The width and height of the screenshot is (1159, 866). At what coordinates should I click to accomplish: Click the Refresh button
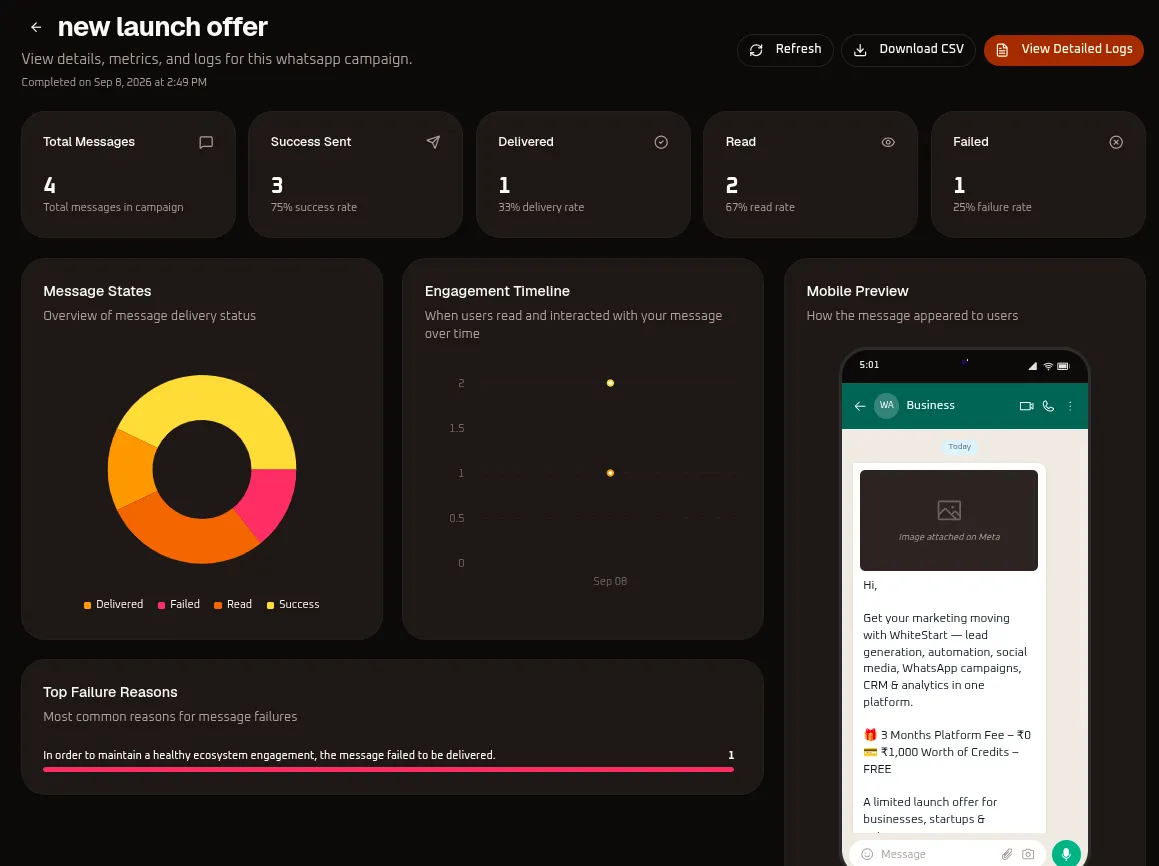coord(785,50)
